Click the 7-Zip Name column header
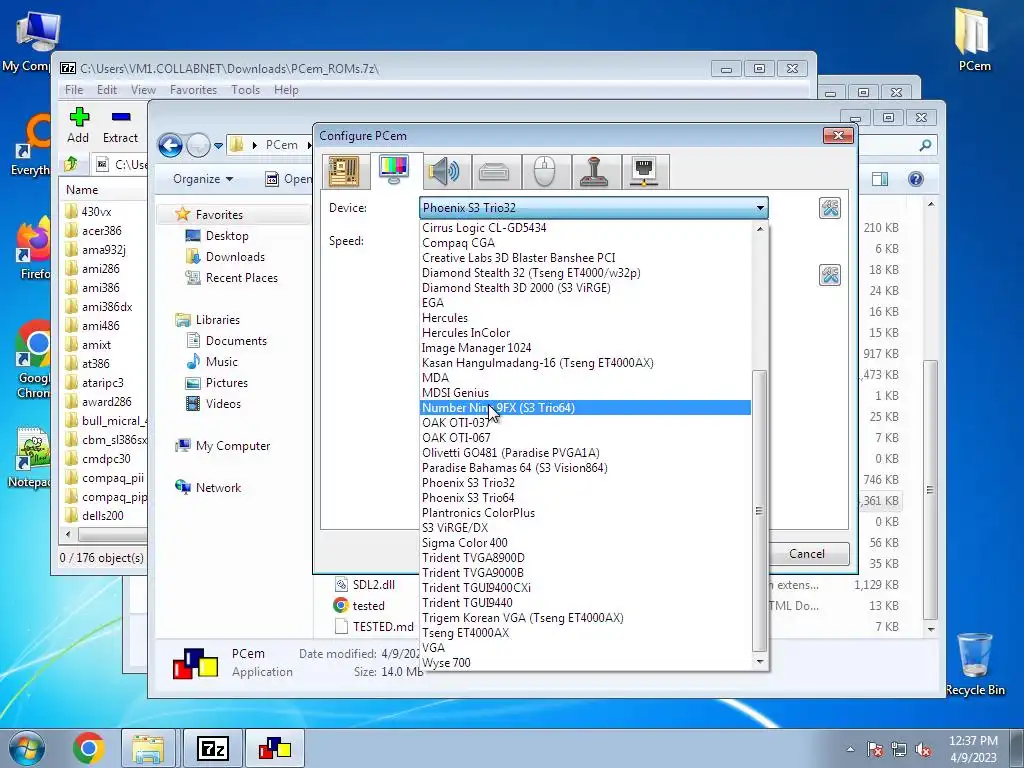The width and height of the screenshot is (1024, 768). pyautogui.click(x=103, y=190)
